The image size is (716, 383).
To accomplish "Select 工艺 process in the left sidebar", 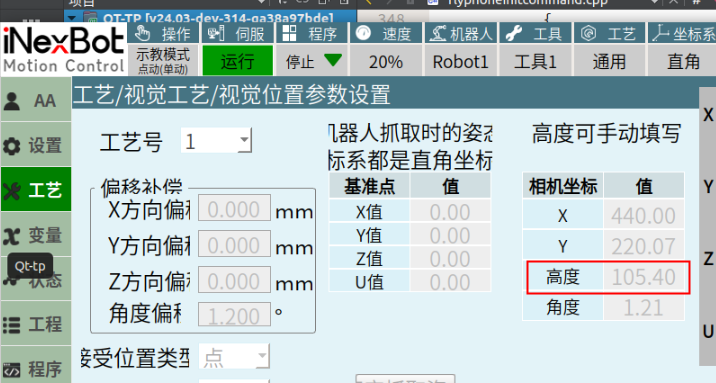I will coord(36,190).
